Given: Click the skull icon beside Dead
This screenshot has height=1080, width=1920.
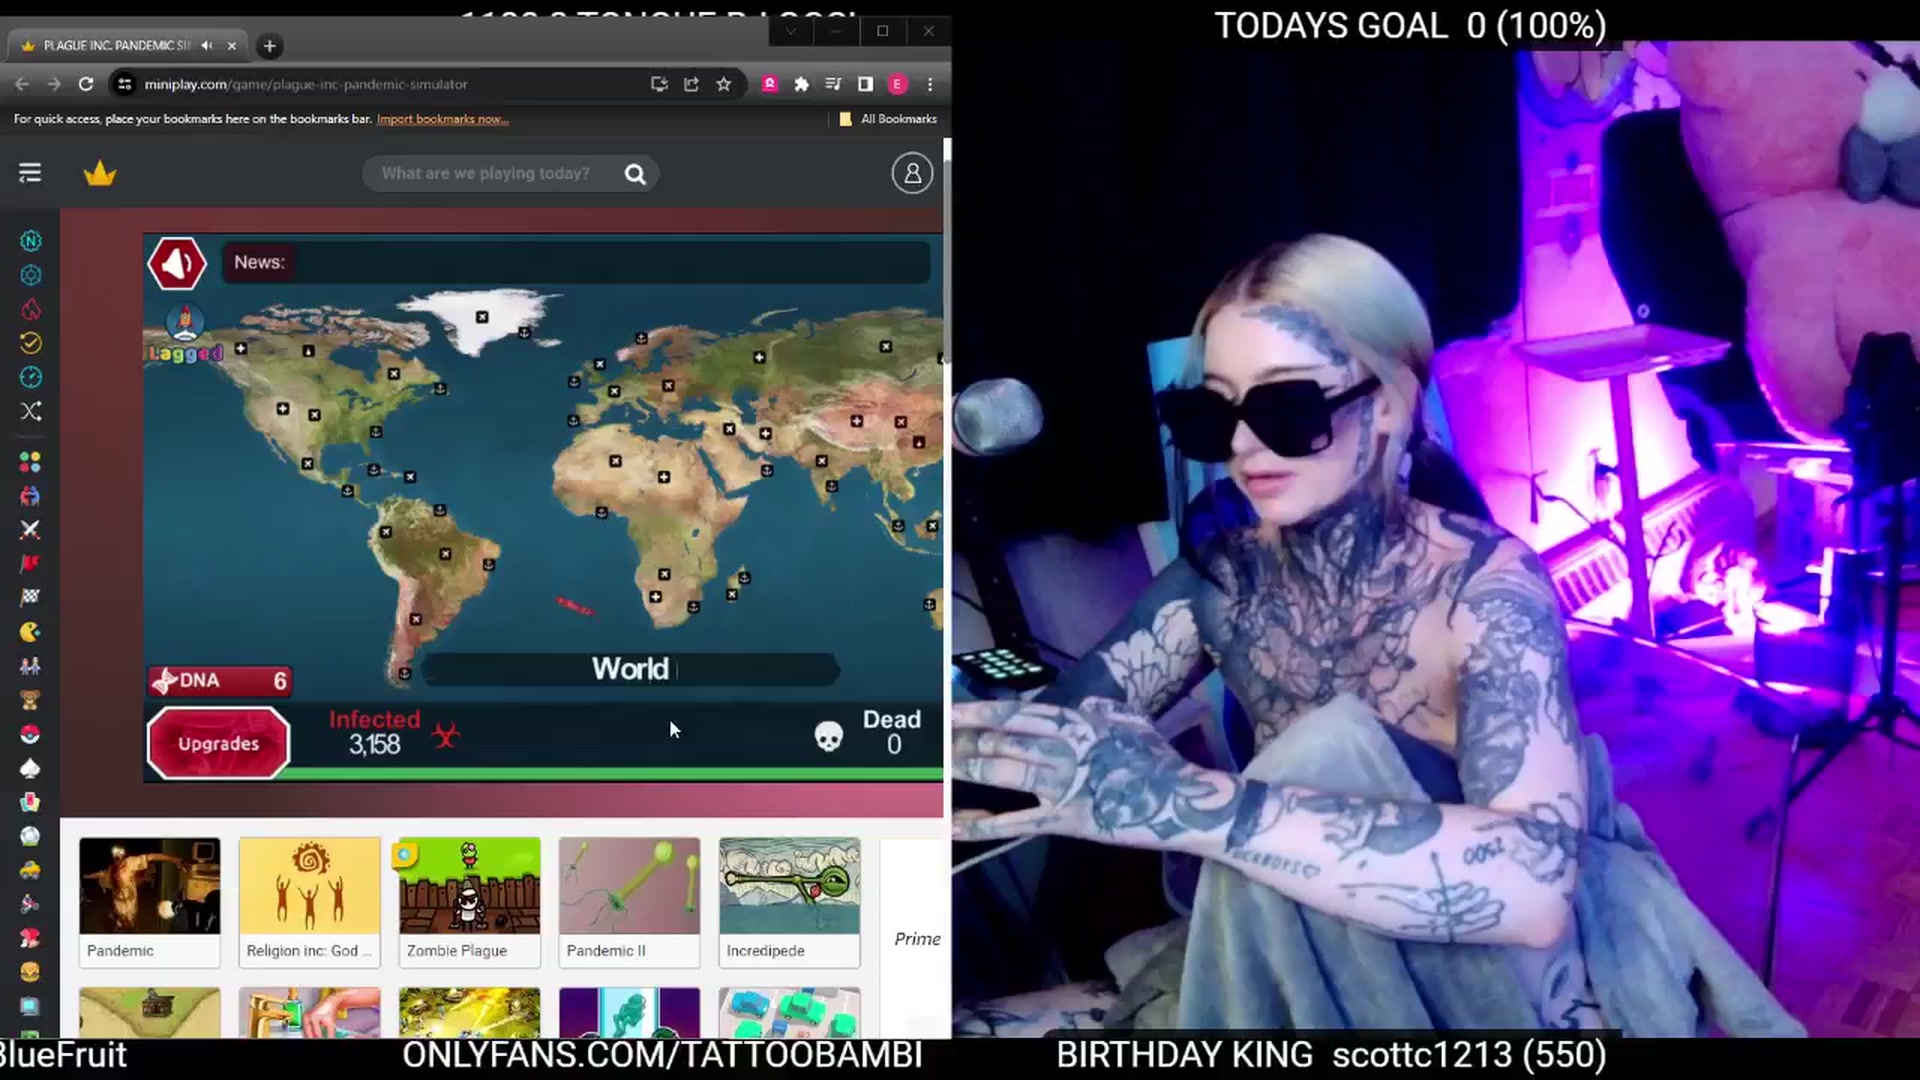Looking at the screenshot, I should pyautogui.click(x=829, y=737).
